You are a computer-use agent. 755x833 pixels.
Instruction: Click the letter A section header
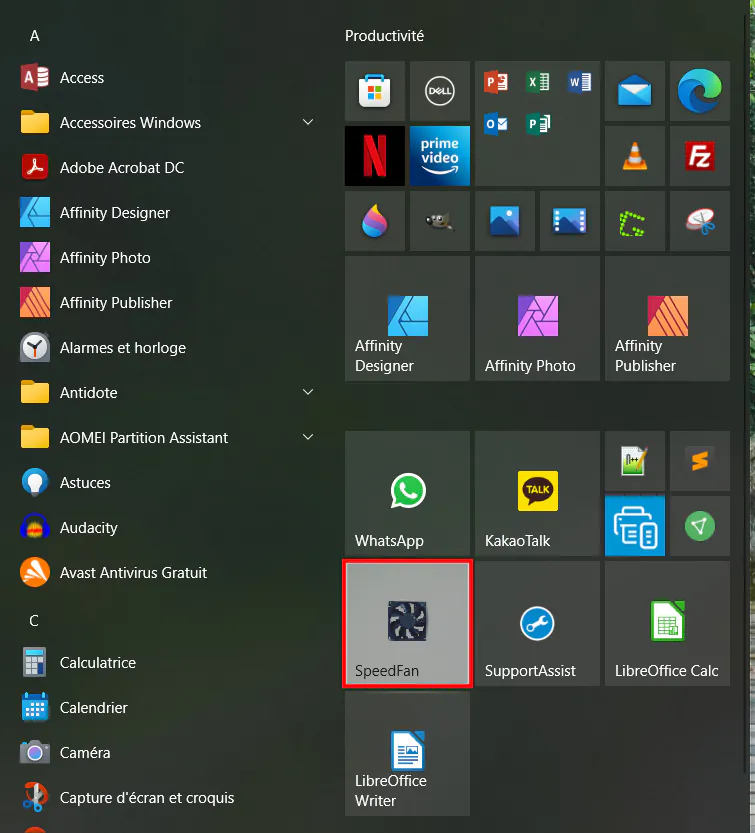pyautogui.click(x=35, y=36)
